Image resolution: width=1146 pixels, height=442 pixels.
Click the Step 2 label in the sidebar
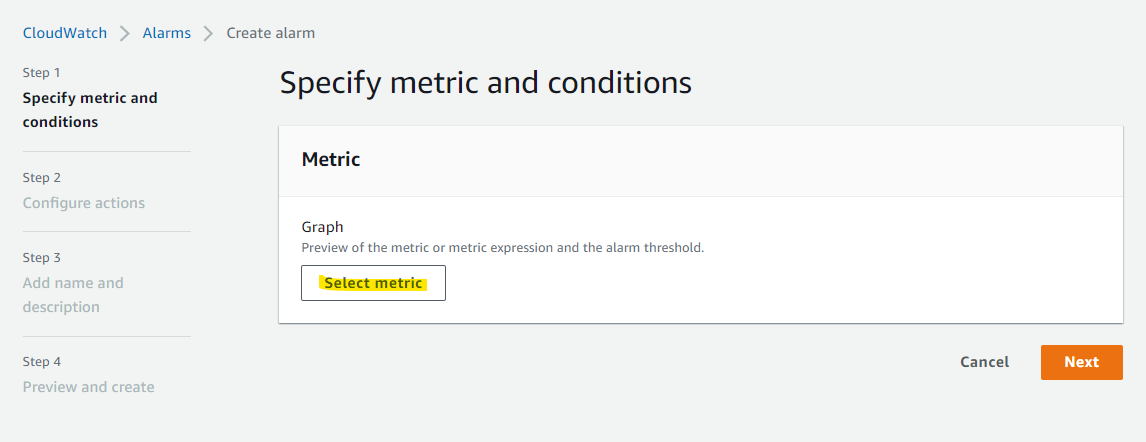(x=42, y=178)
